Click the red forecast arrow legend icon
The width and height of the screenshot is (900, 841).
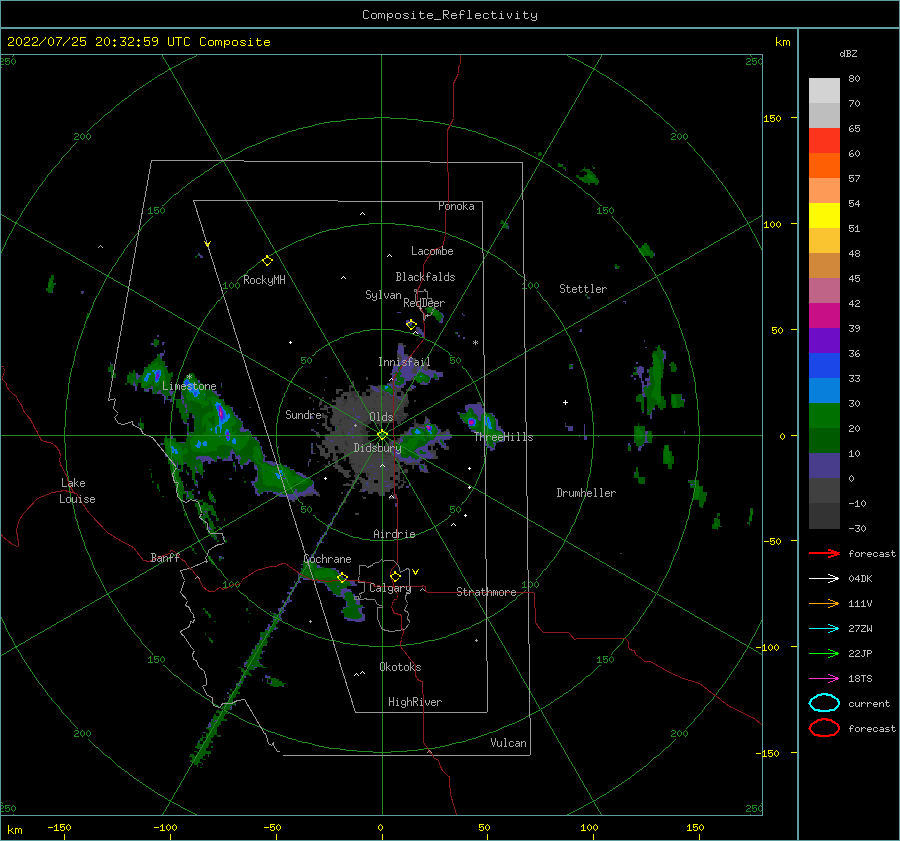[824, 553]
